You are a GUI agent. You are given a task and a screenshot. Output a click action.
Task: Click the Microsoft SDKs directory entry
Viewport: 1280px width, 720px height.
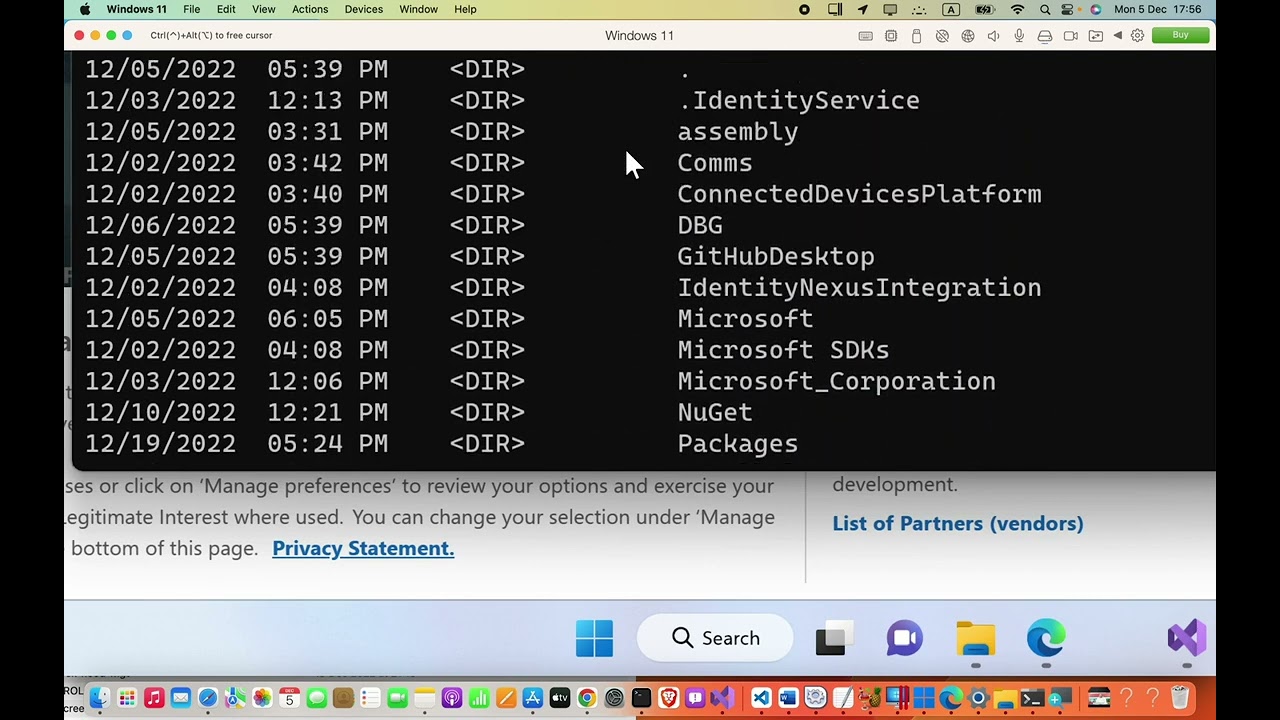783,350
